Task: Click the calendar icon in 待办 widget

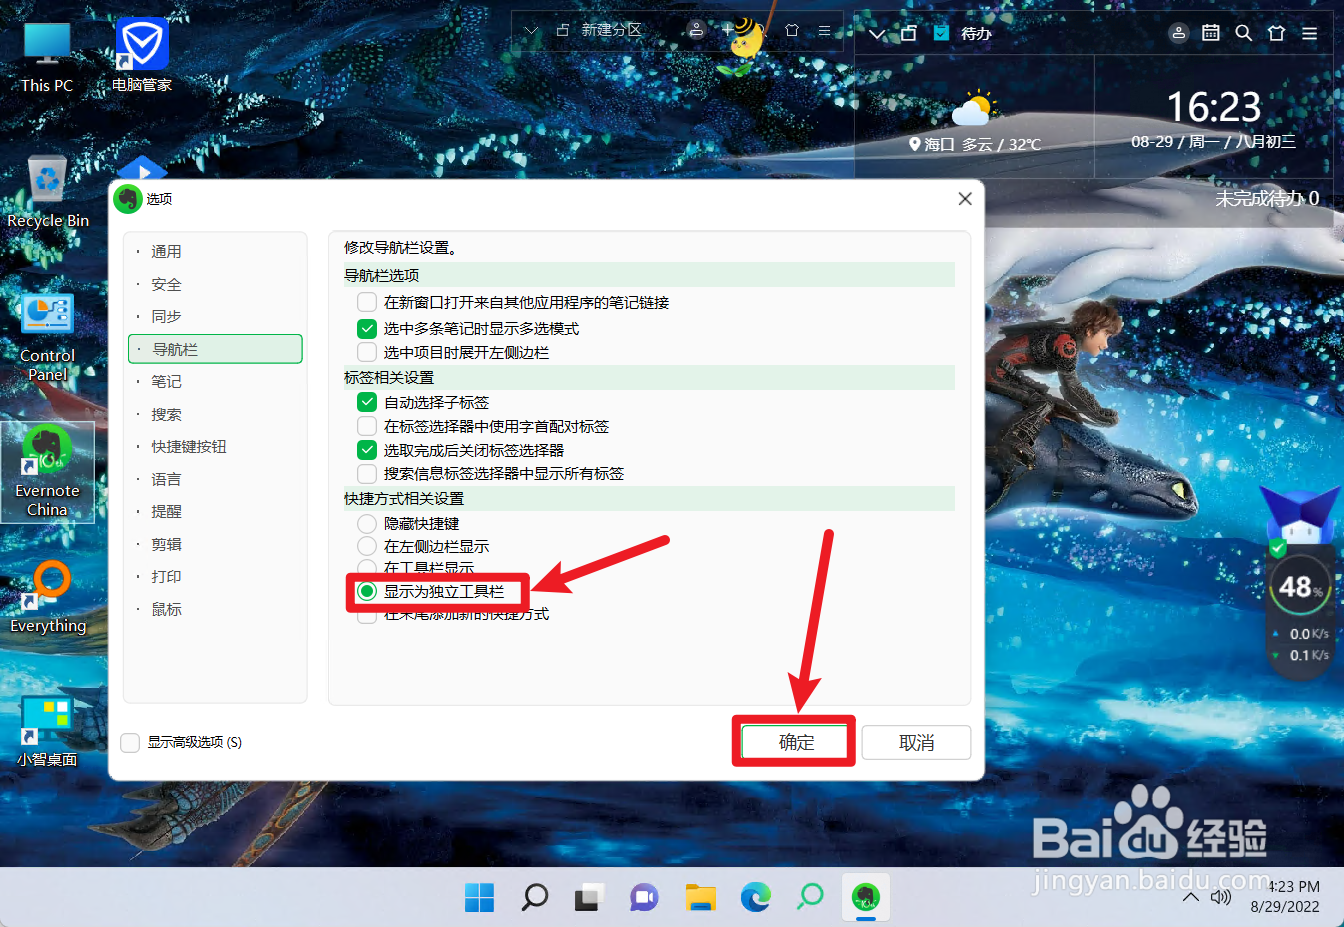Action: 1211,33
